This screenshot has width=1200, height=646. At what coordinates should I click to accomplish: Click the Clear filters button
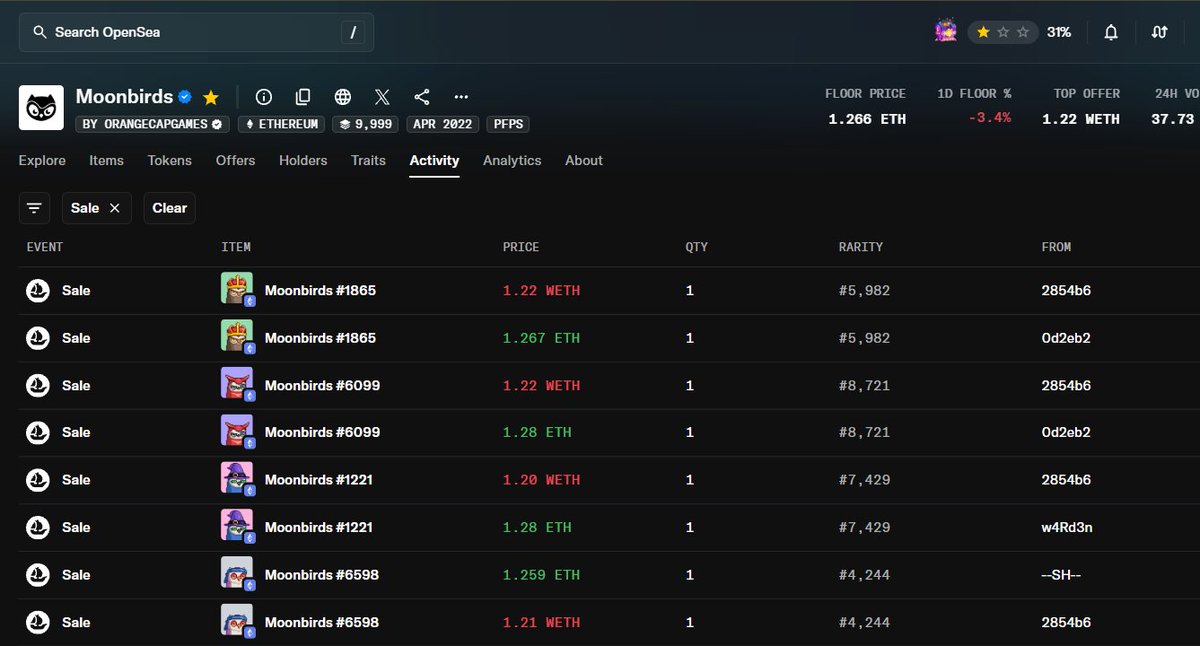(x=169, y=208)
